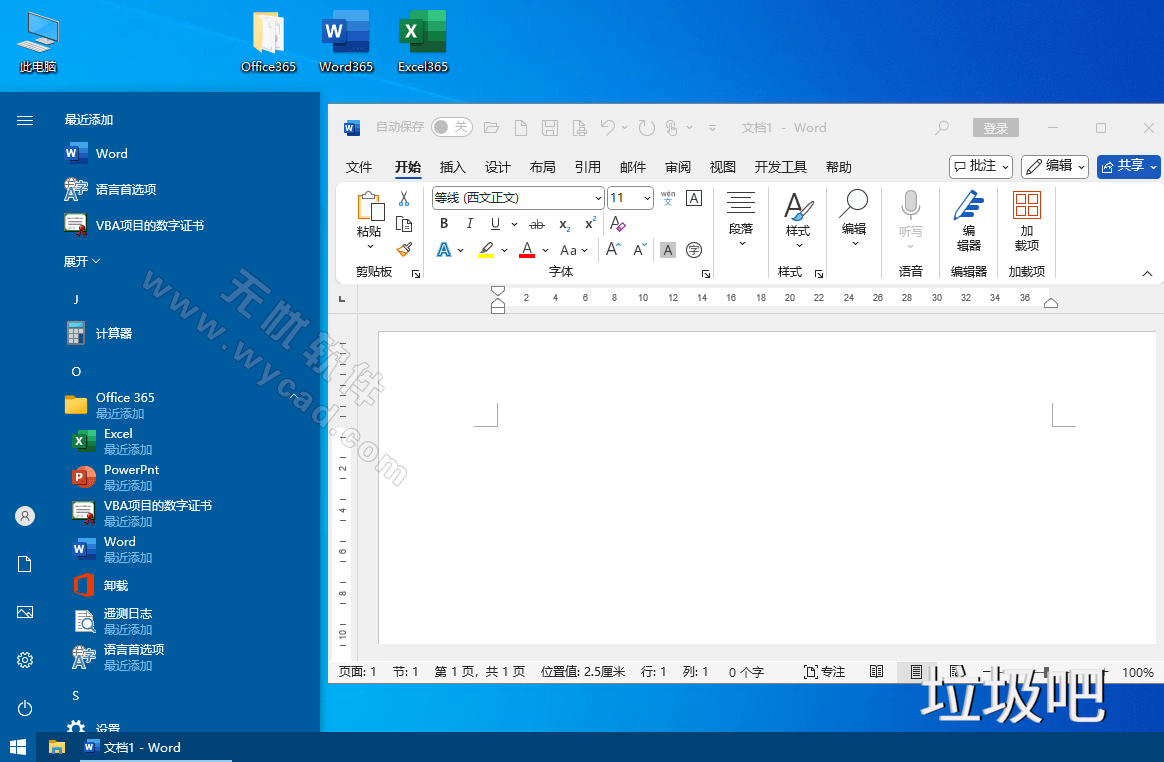
Task: Toggle the 编辑 mode button
Action: (1054, 166)
